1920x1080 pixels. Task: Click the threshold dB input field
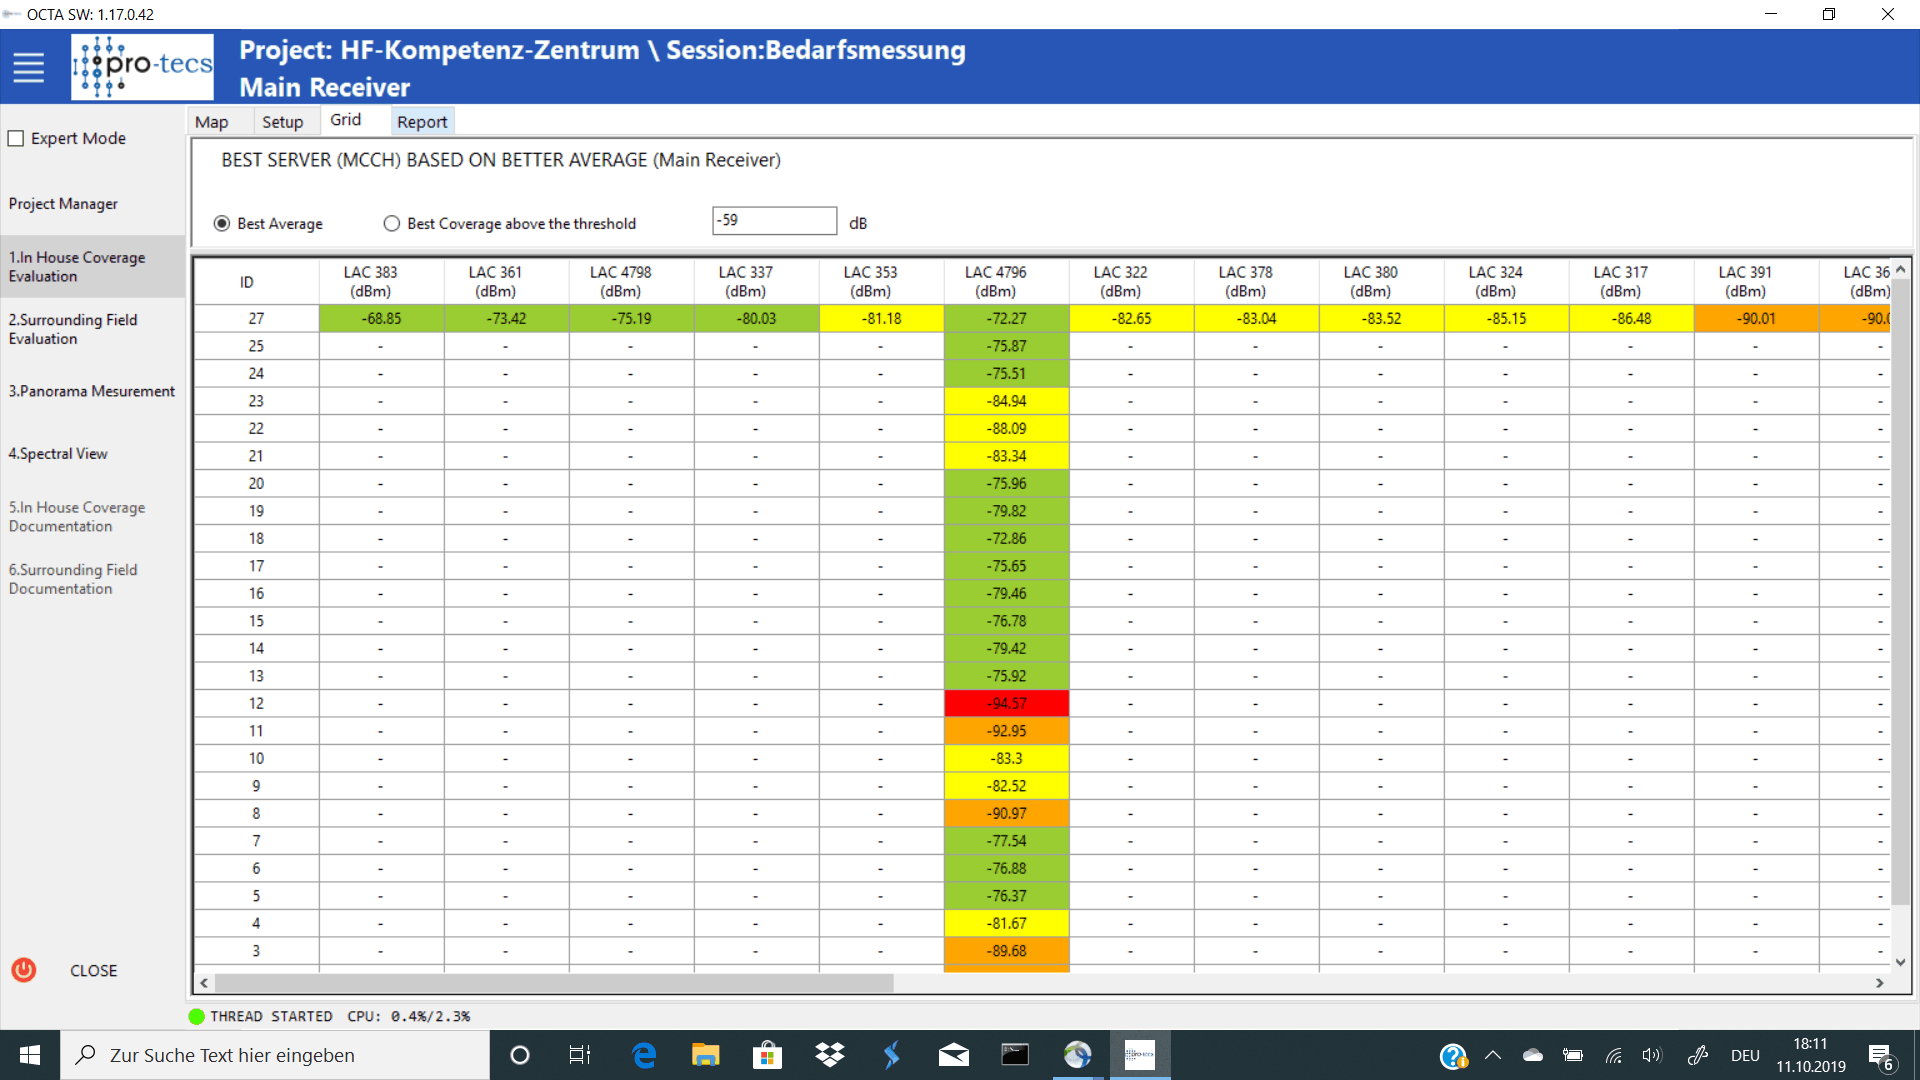774,220
